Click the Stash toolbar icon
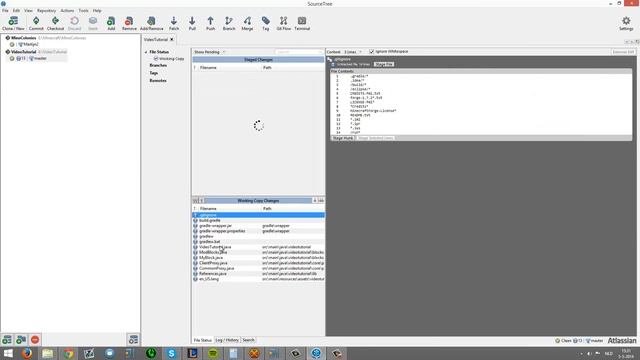640x360 pixels. click(93, 23)
